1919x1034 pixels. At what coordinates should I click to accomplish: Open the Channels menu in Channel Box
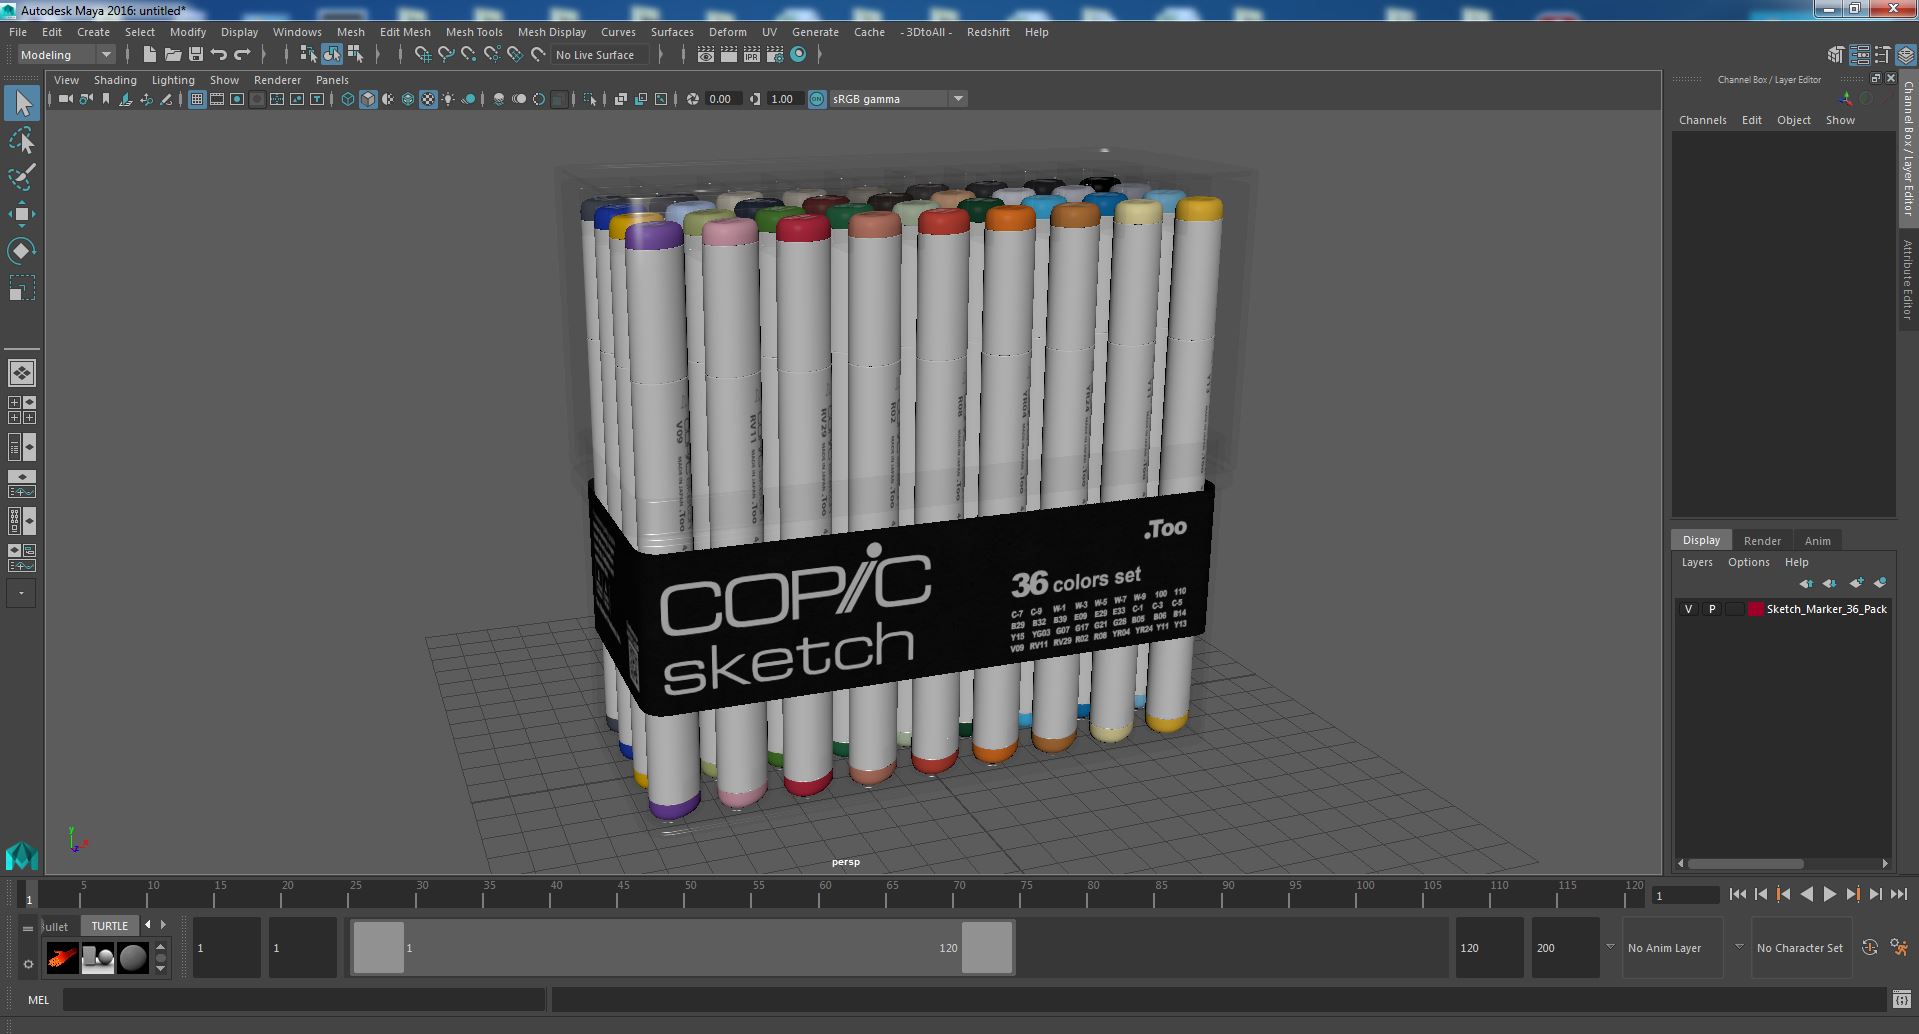pos(1702,120)
